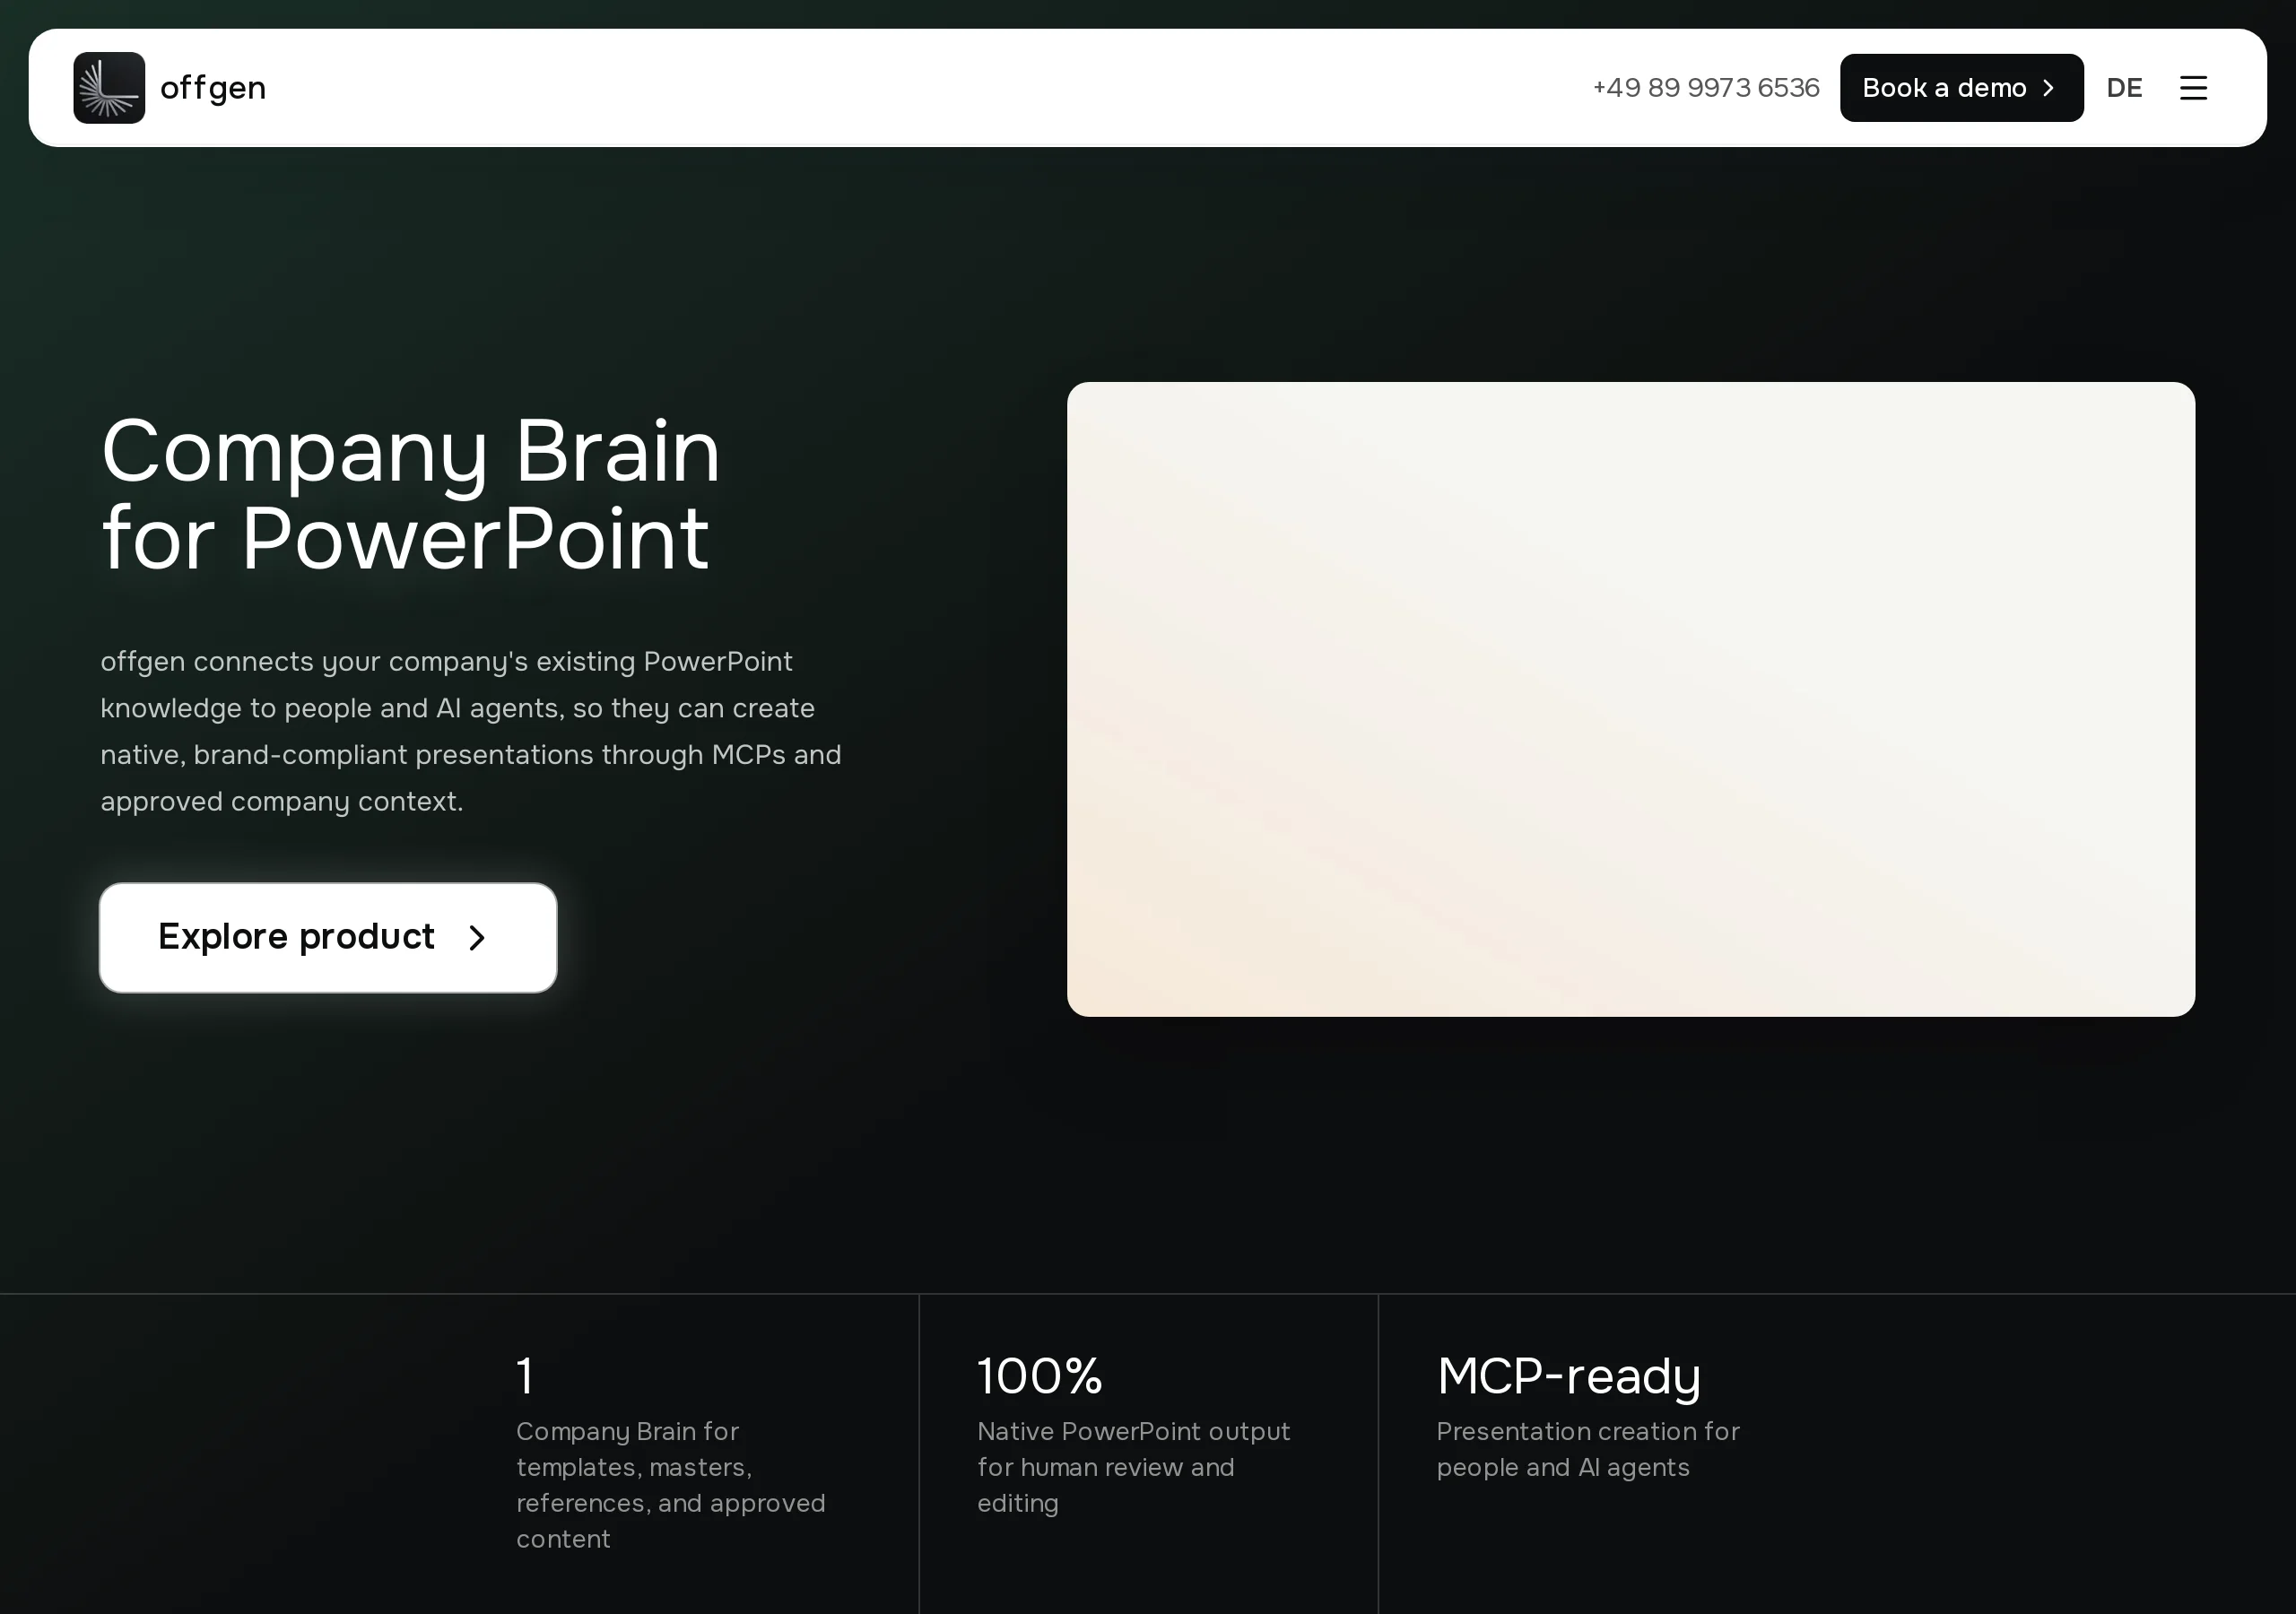Switch language to DE
The height and width of the screenshot is (1614, 2296).
point(2124,88)
